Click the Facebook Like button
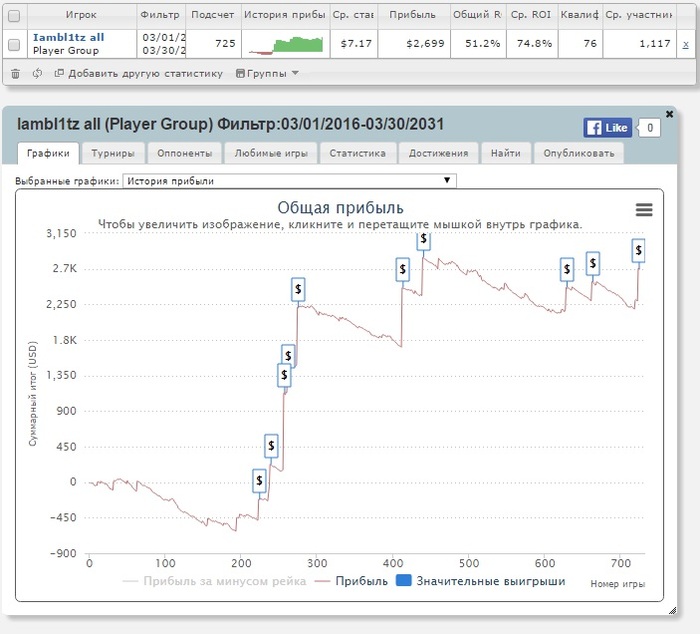The width and height of the screenshot is (700, 634). 608,128
